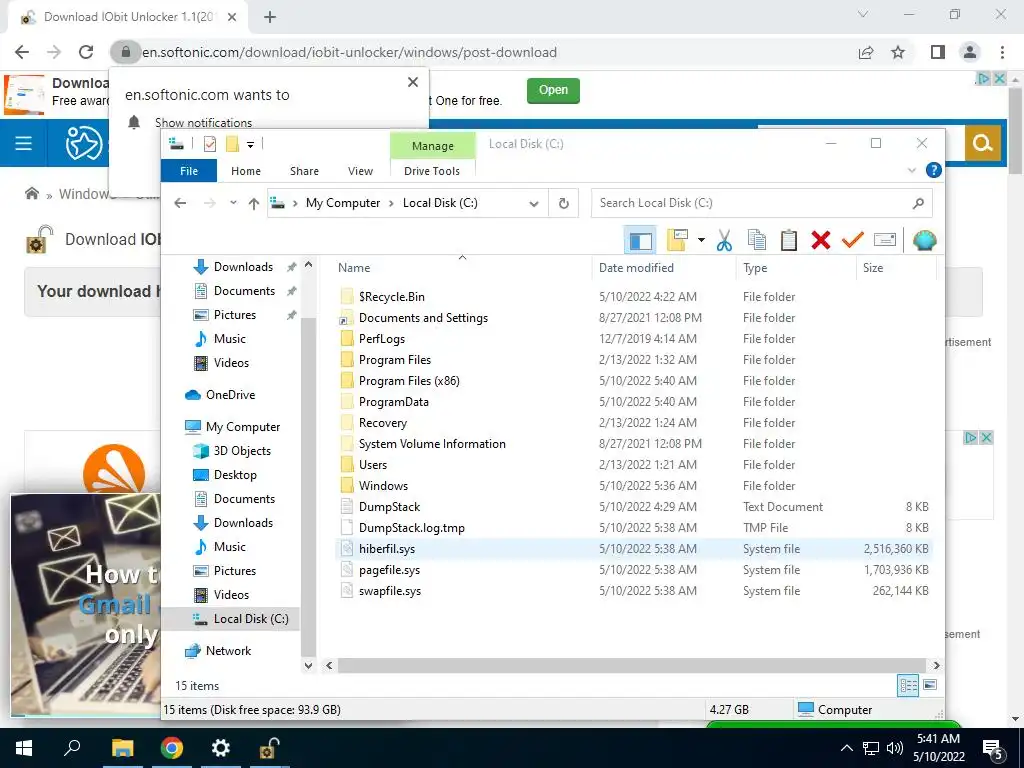Customize Quick Access Toolbar dropdown
This screenshot has height=768, width=1024.
pyautogui.click(x=250, y=144)
